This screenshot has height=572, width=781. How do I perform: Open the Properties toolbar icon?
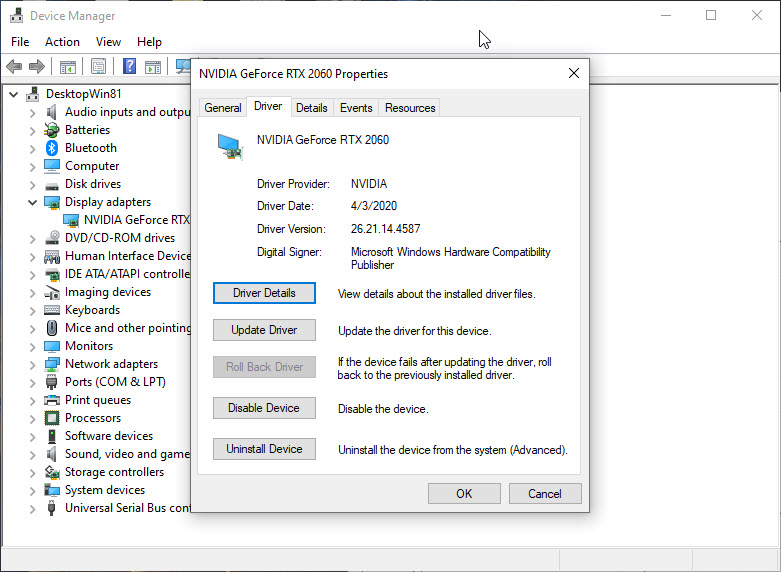click(x=99, y=66)
